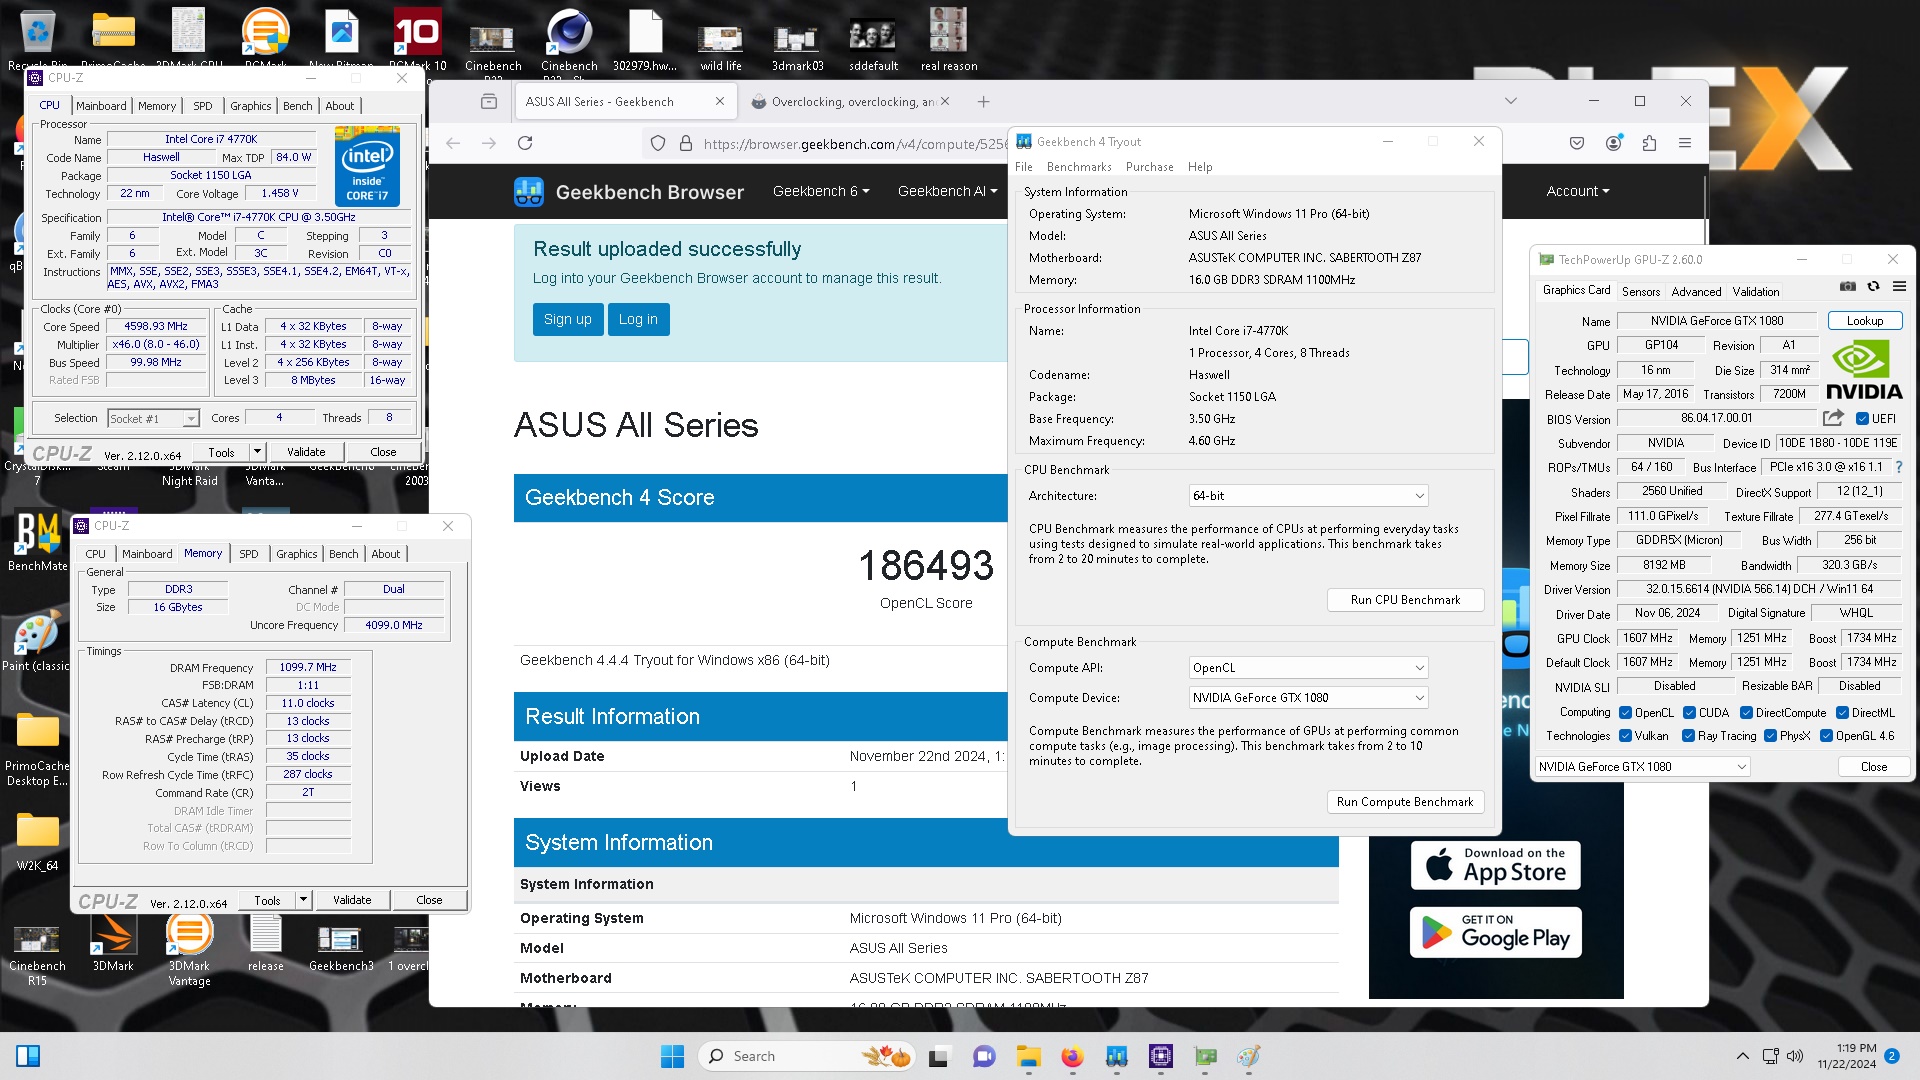This screenshot has height=1080, width=1920.
Task: Open the Firefox extensions puzzle icon
Action: pos(1649,143)
